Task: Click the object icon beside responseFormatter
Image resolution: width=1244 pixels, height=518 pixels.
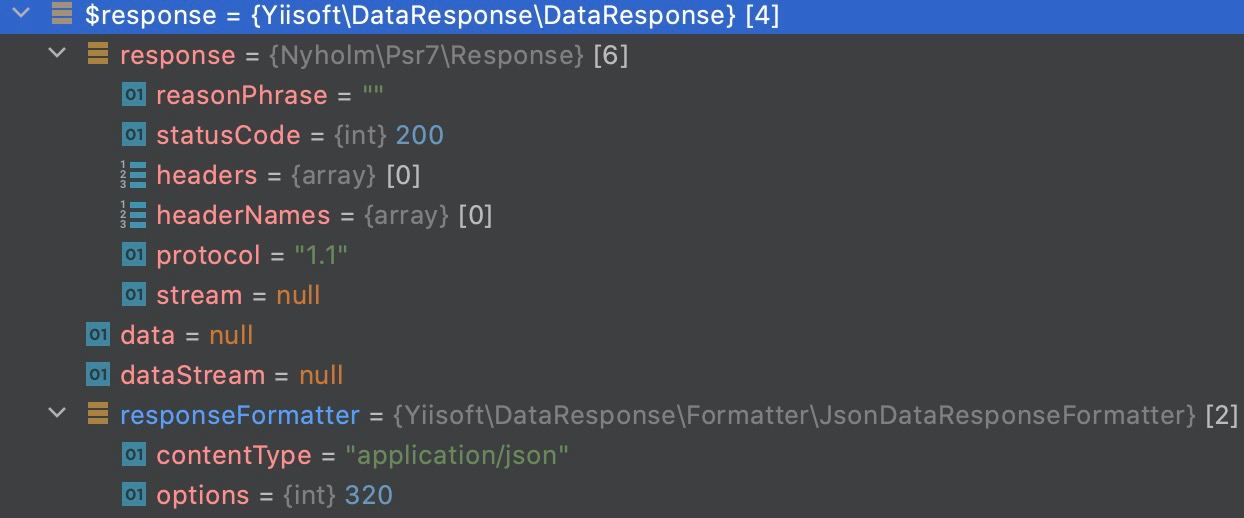Action: (x=98, y=415)
